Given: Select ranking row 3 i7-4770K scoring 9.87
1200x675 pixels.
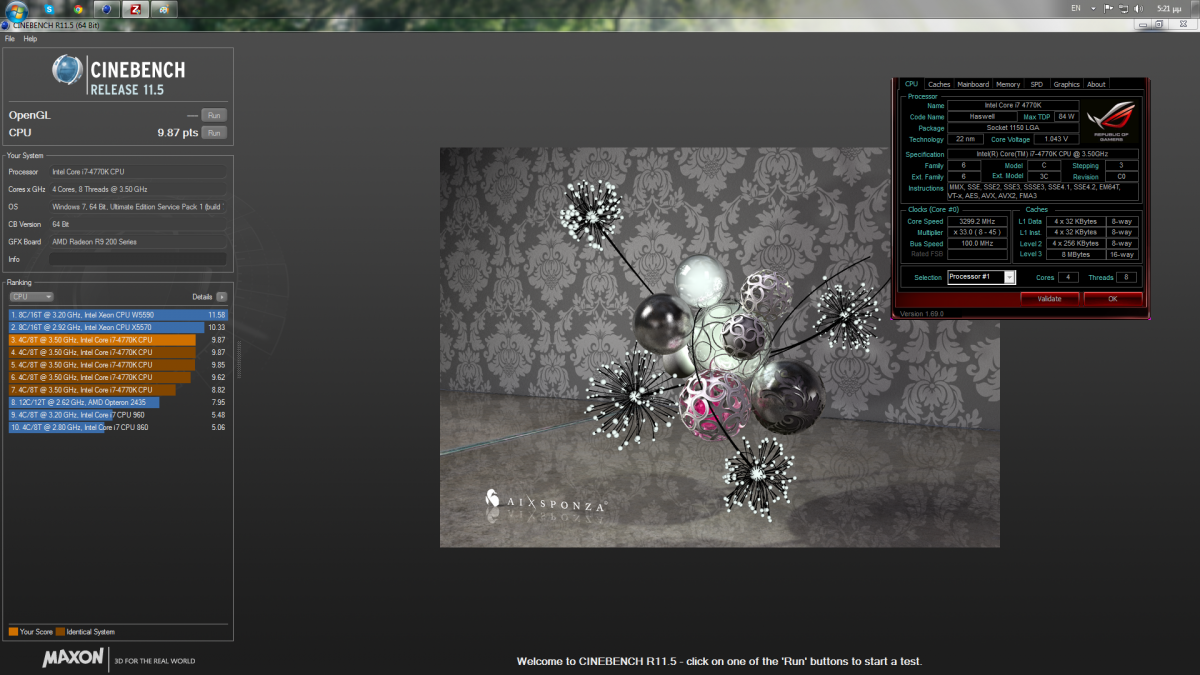Looking at the screenshot, I should [118, 340].
